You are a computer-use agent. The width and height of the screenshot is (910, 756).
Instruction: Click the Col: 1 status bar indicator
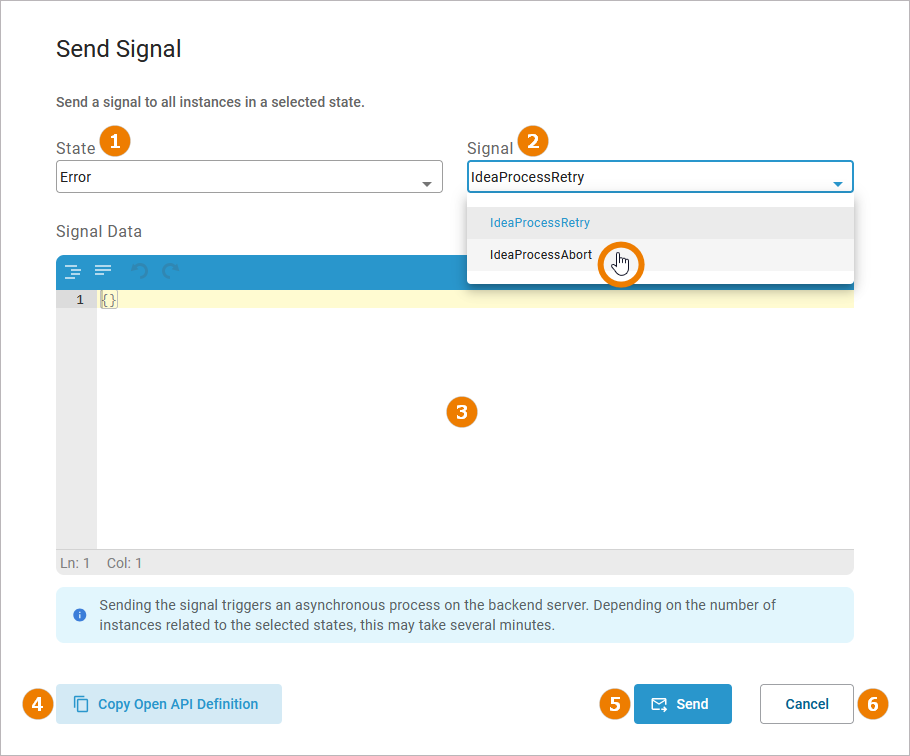[x=124, y=563]
